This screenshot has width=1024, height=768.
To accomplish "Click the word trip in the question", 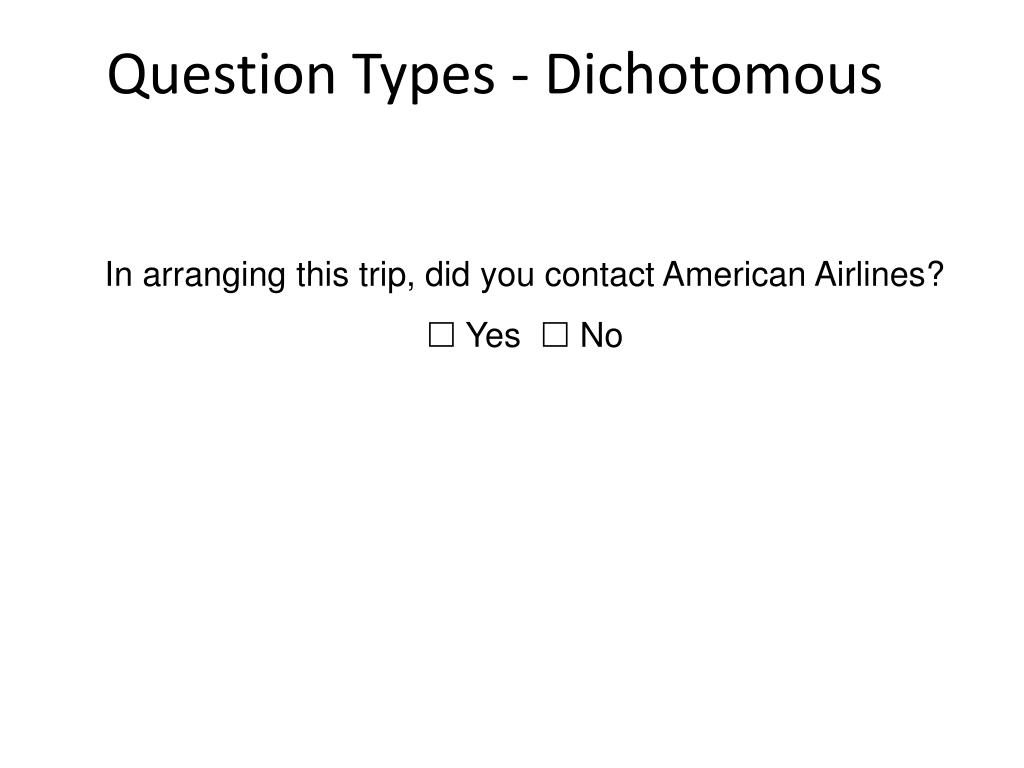I will [385, 276].
